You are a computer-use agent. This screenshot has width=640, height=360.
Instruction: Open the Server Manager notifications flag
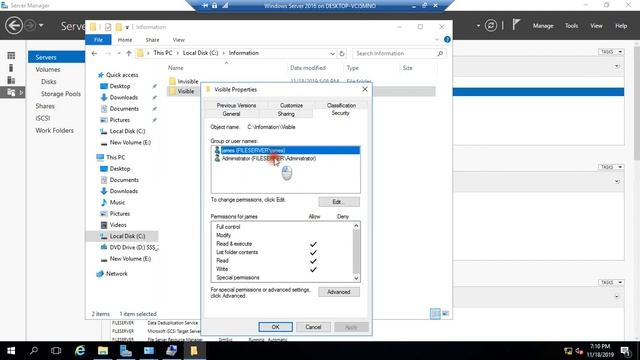pos(516,25)
